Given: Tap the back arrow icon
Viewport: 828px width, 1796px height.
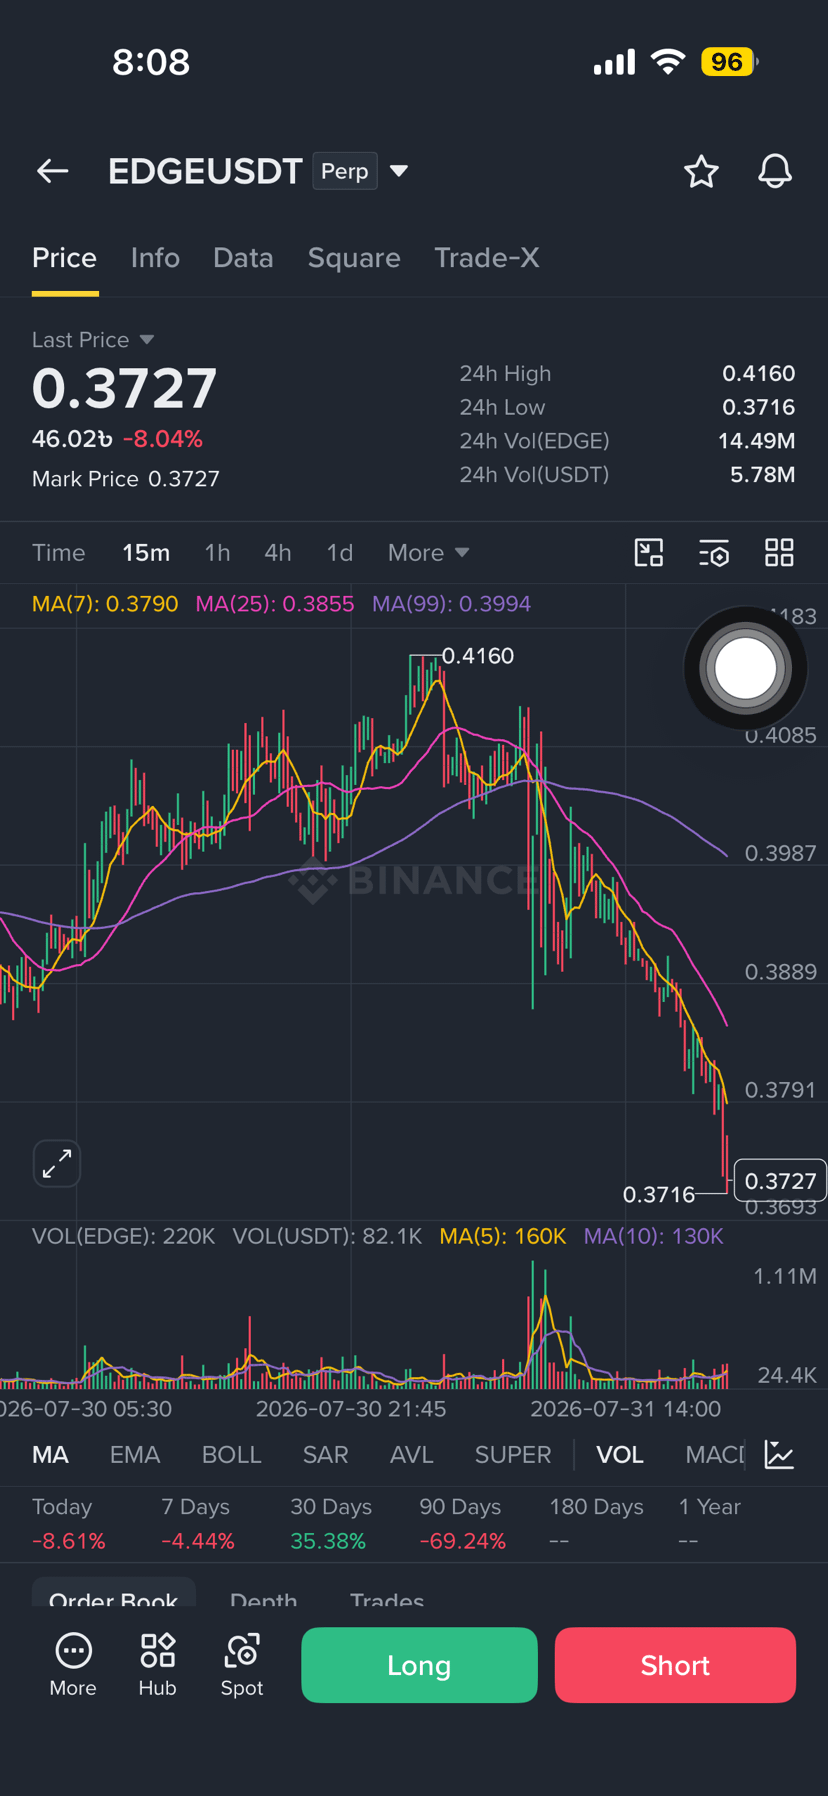Looking at the screenshot, I should pos(53,171).
